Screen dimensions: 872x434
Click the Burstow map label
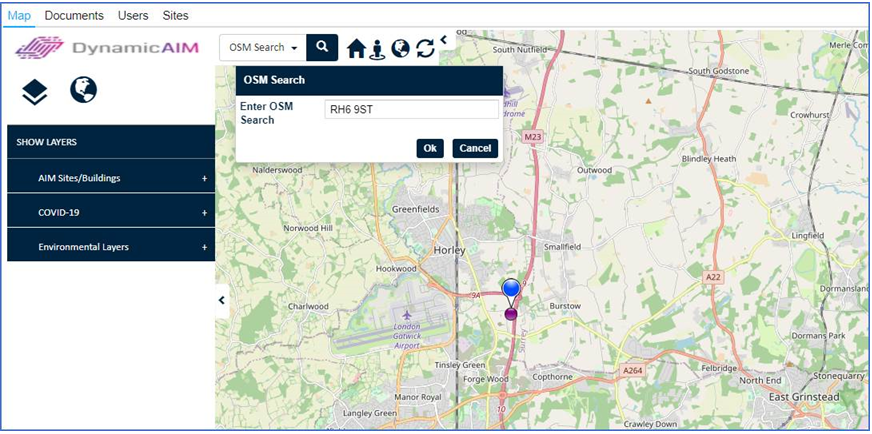pyautogui.click(x=565, y=306)
